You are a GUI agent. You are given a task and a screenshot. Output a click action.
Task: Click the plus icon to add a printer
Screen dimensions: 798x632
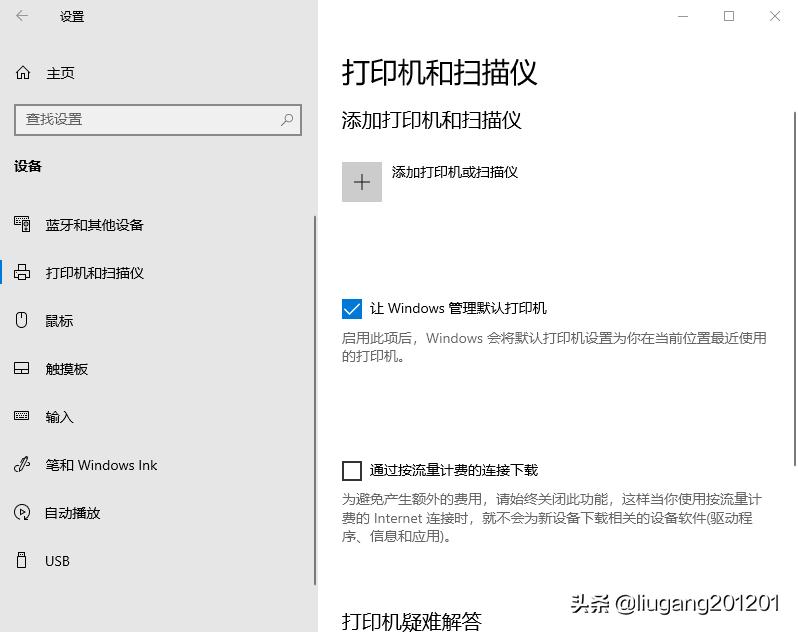(362, 182)
